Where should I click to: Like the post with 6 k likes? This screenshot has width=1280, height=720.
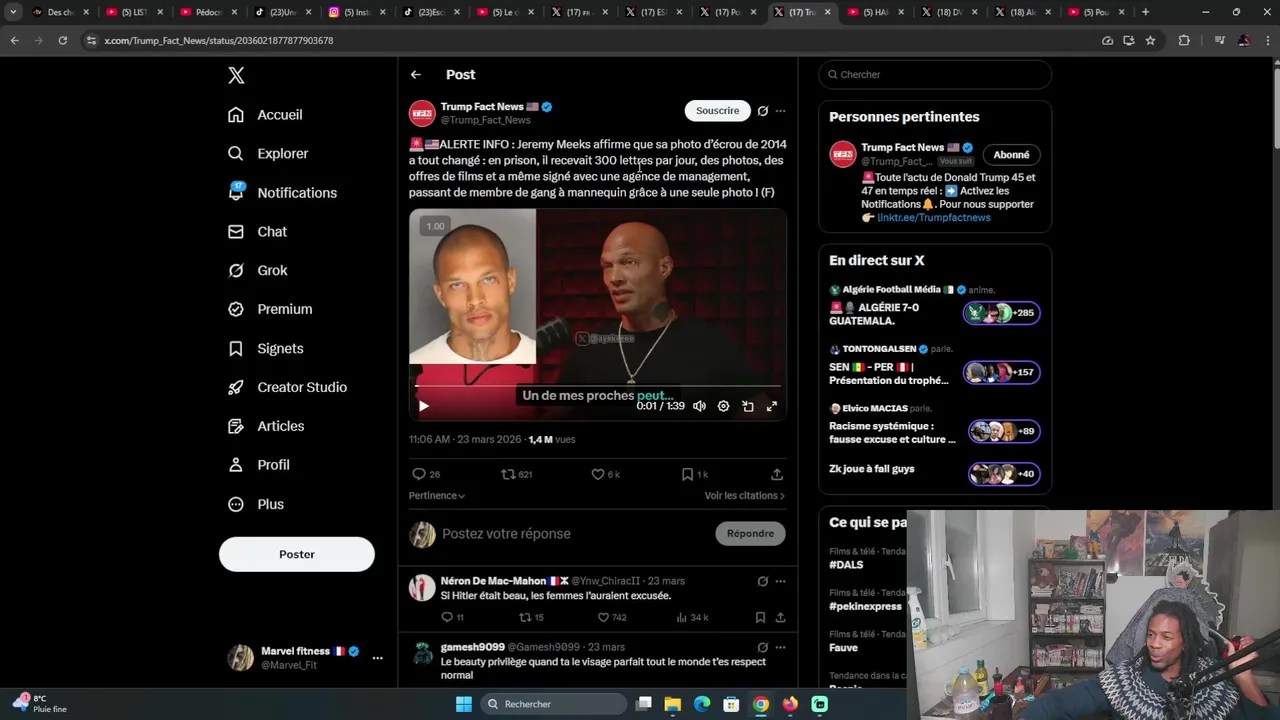pyautogui.click(x=606, y=474)
